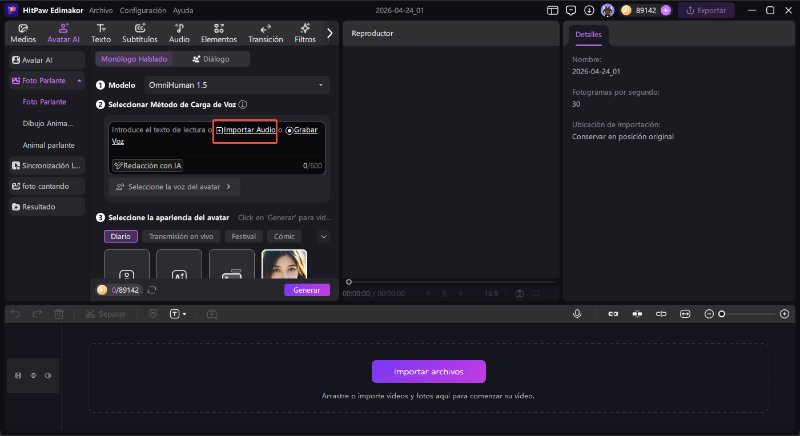Open the Audio tool
The width and height of the screenshot is (800, 436).
179,33
